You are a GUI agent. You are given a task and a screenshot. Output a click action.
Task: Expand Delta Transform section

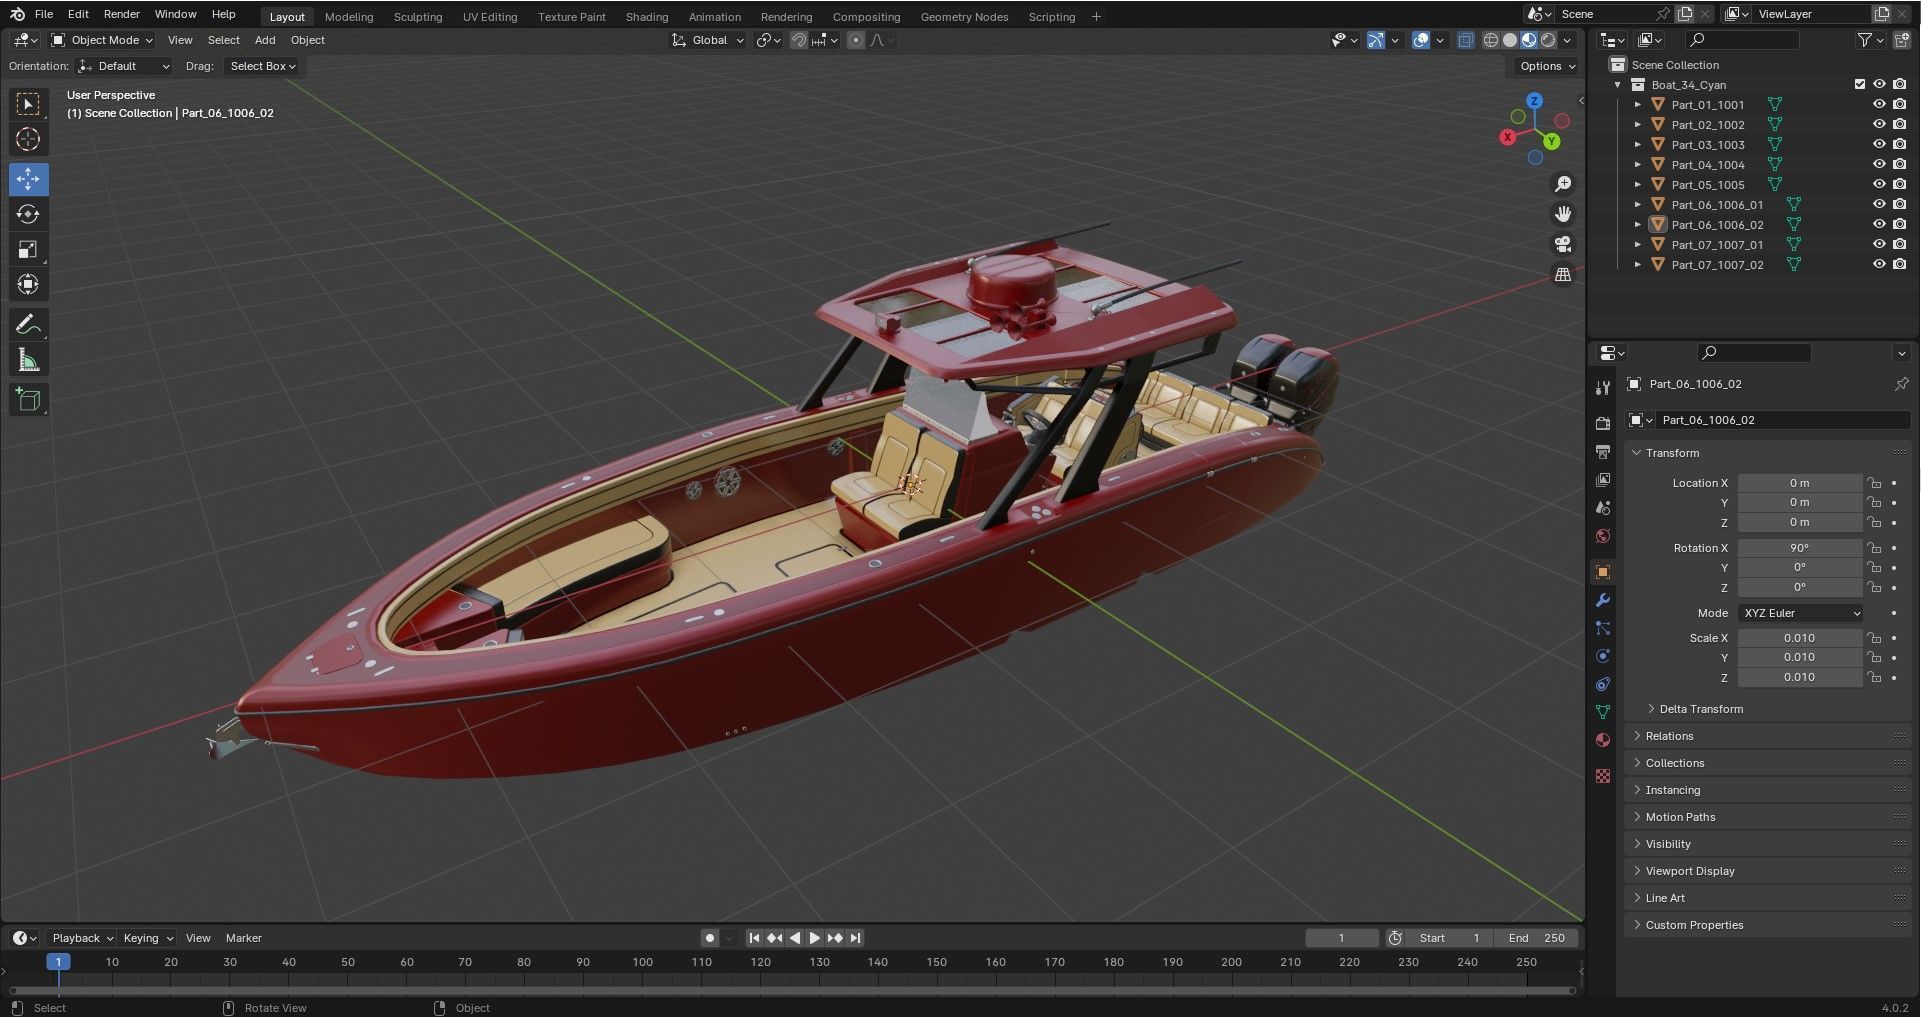click(1700, 709)
